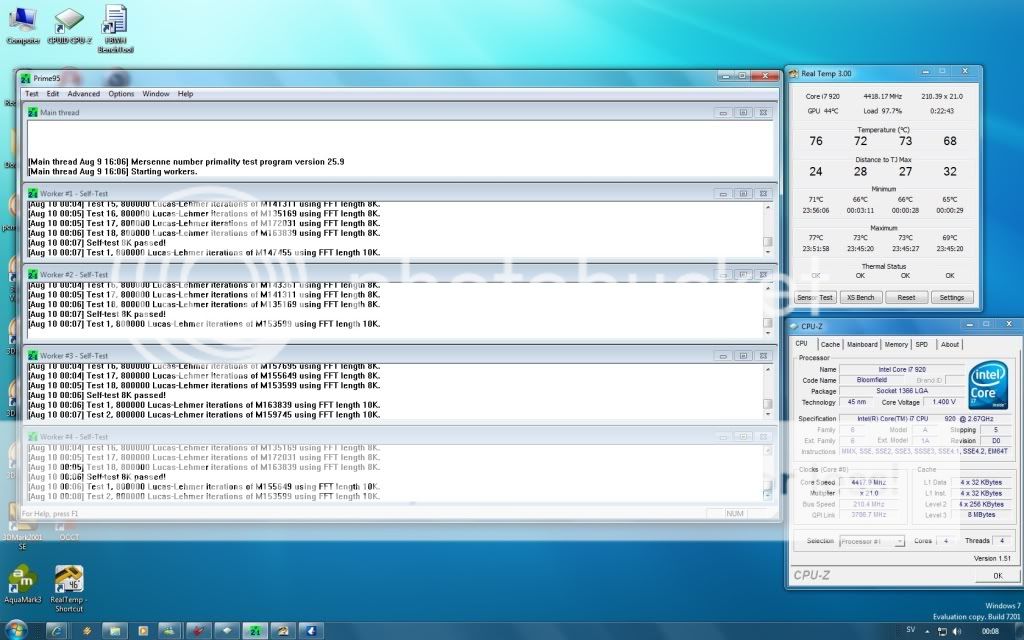Select the CPU tab in CPU-Z
The height and width of the screenshot is (640, 1024).
click(x=801, y=344)
